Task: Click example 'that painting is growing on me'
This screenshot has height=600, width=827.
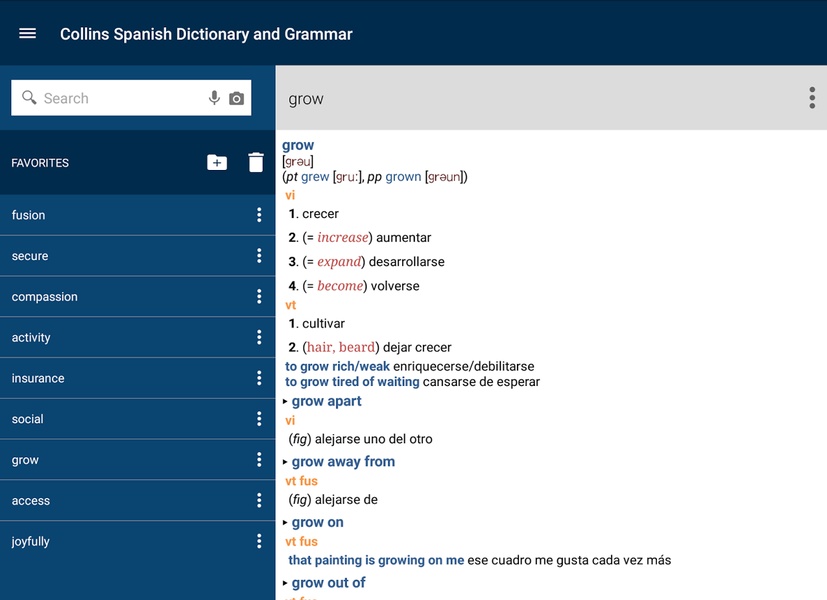Action: coord(376,560)
